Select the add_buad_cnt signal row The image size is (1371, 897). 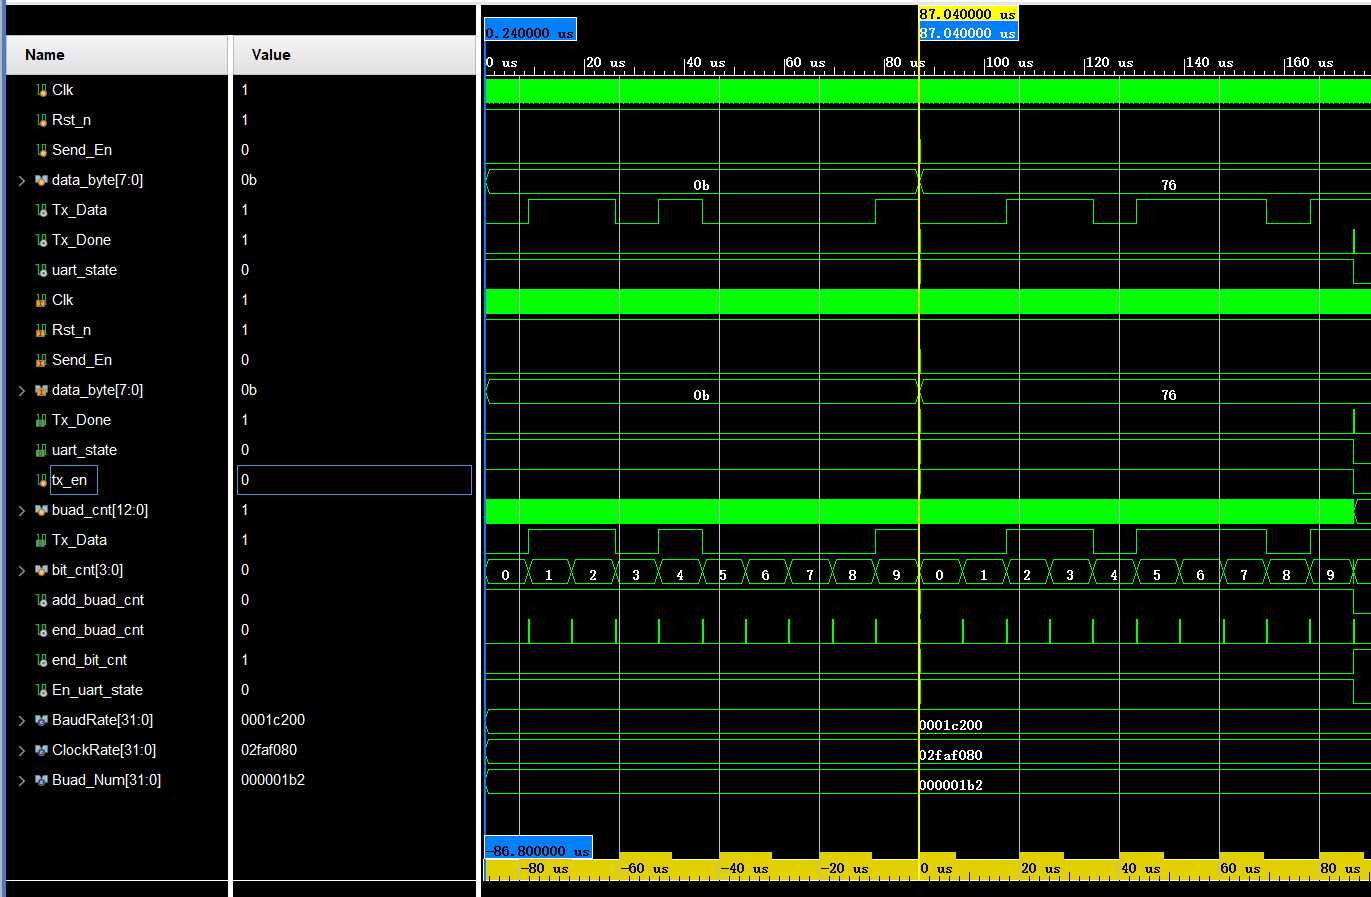pos(98,600)
